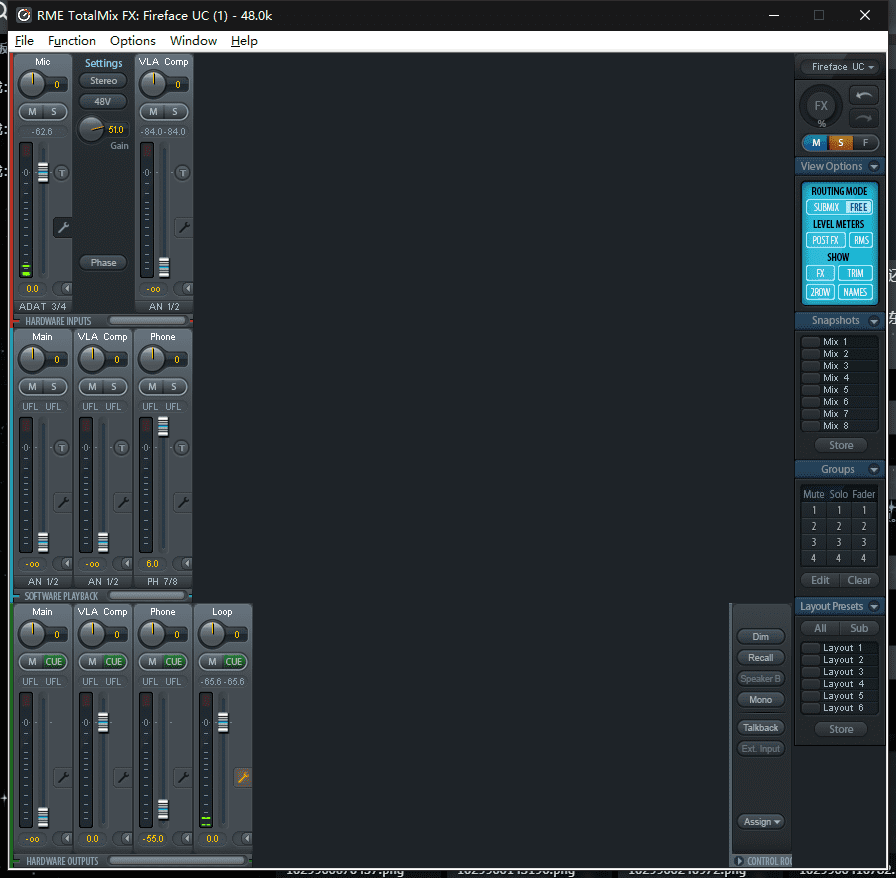Click small arrow beside Software Playback Phone value 6.0
896x878 pixels.
pos(186,564)
